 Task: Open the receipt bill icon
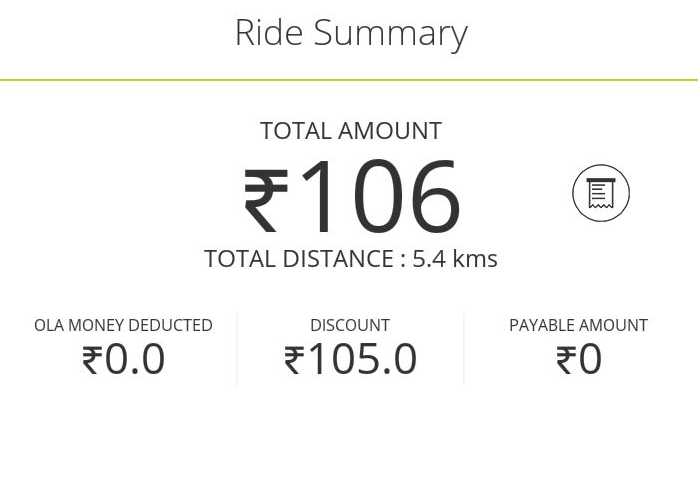click(601, 193)
